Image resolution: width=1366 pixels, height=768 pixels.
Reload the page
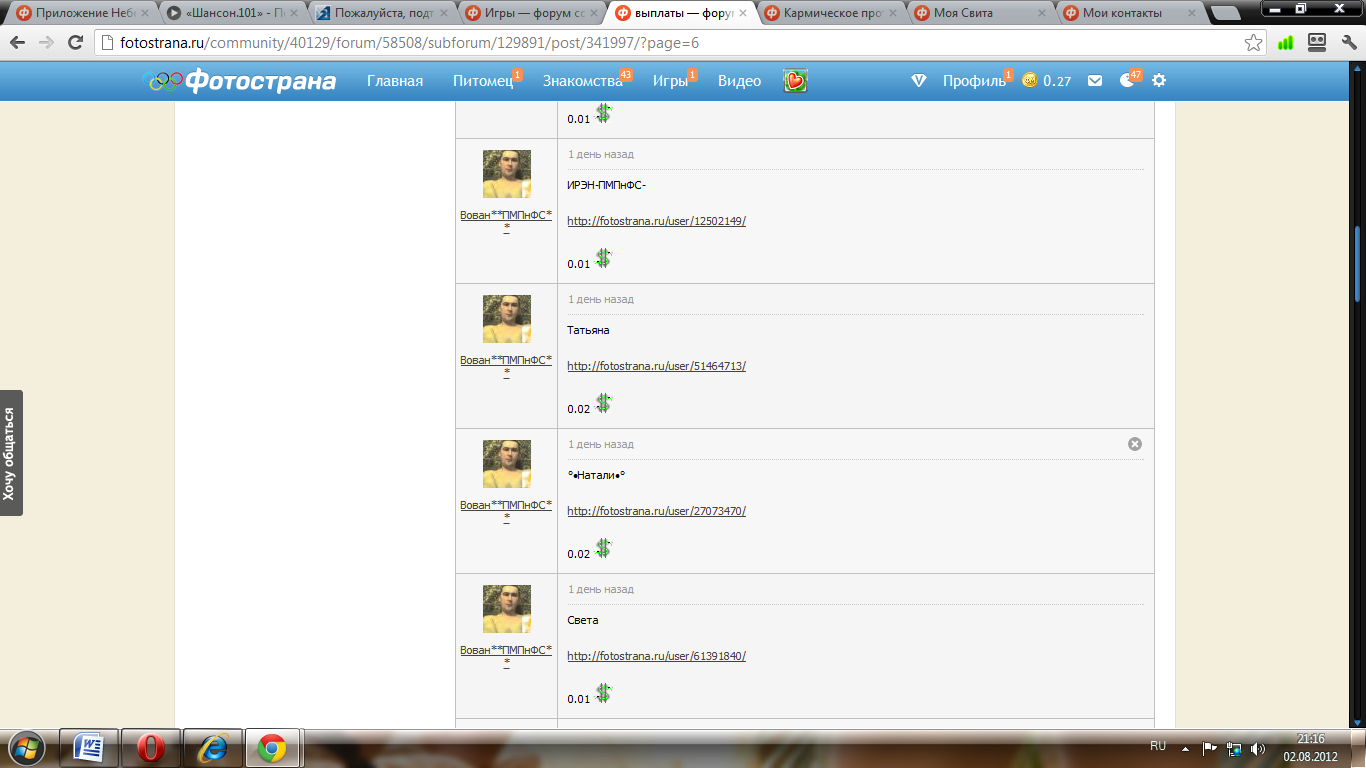click(x=75, y=43)
